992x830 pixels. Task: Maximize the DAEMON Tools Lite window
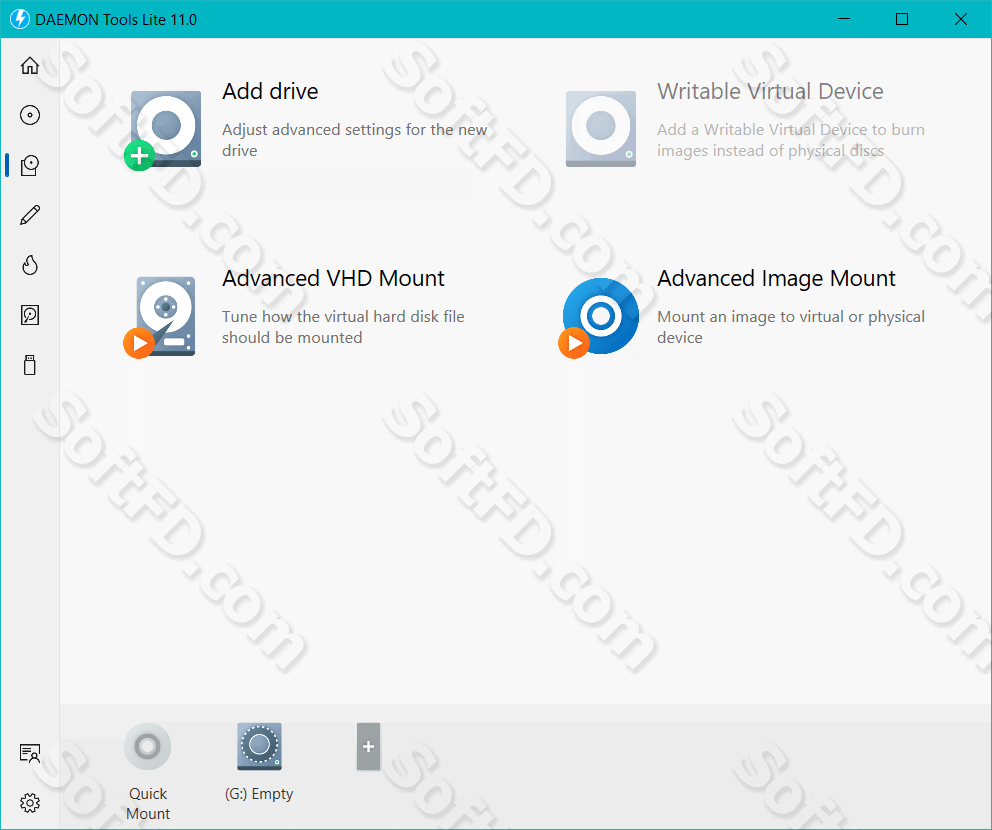point(902,19)
